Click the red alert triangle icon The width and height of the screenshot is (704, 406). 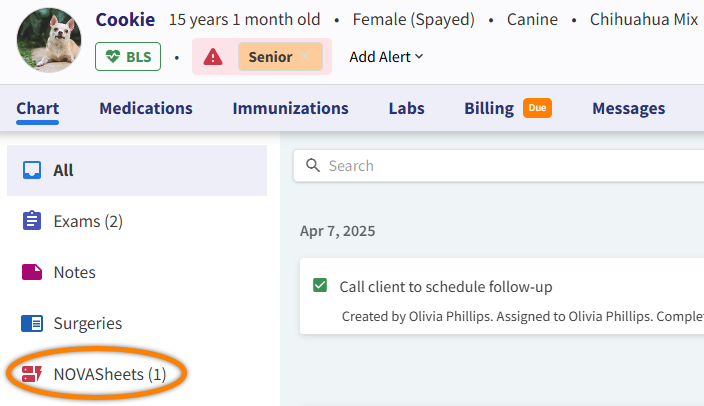click(213, 57)
